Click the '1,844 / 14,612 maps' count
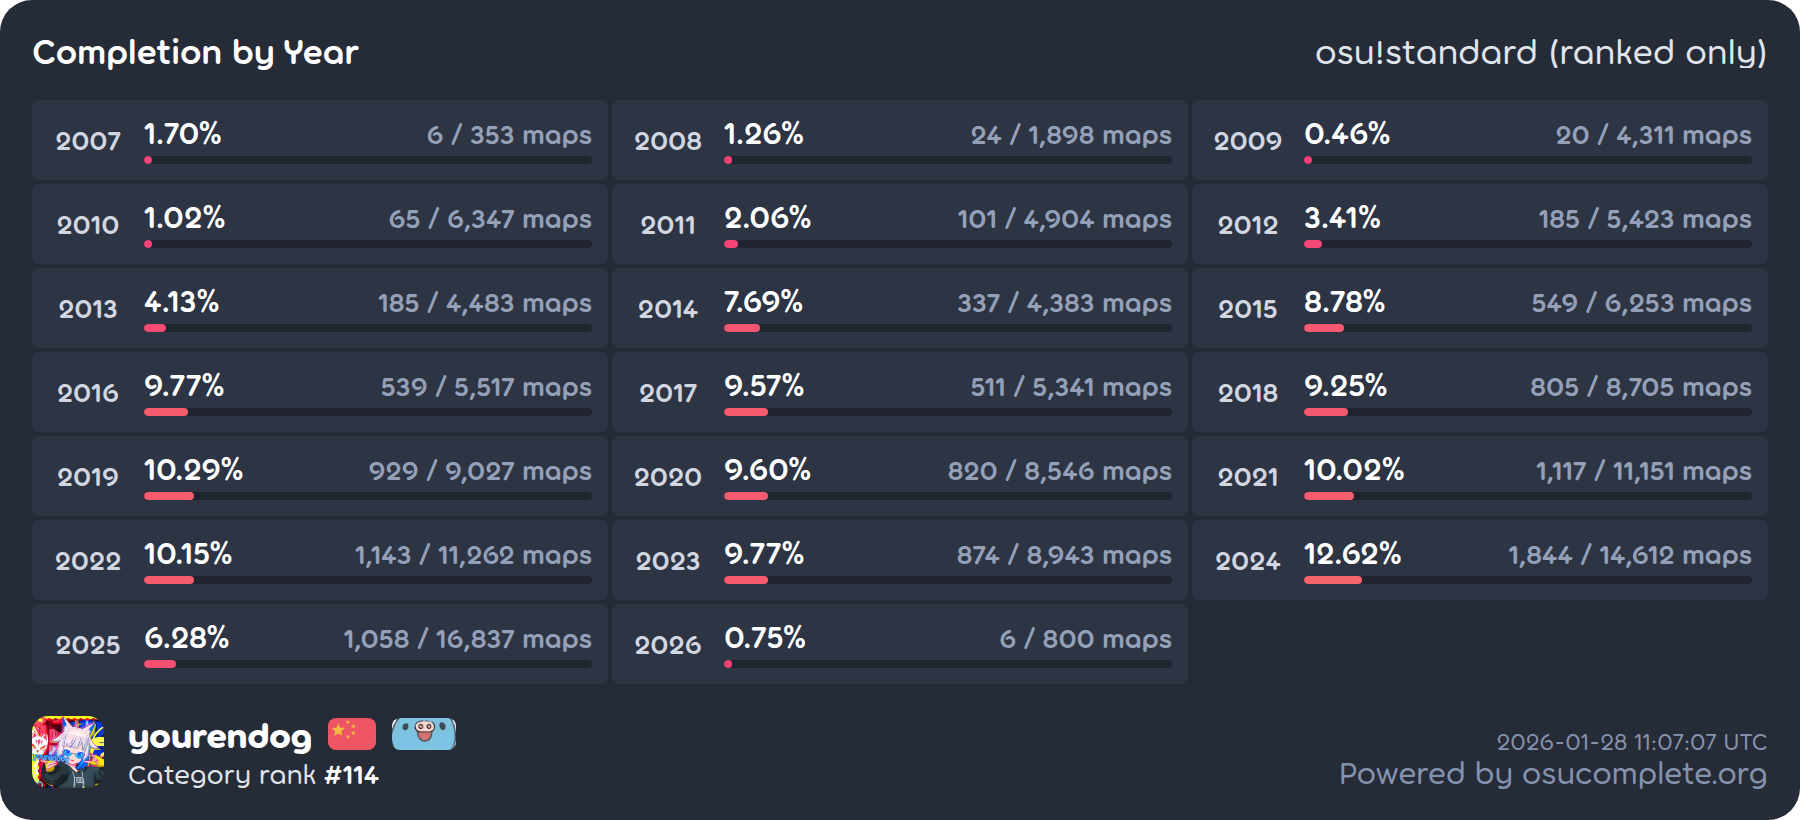The height and width of the screenshot is (820, 1800). [1629, 555]
